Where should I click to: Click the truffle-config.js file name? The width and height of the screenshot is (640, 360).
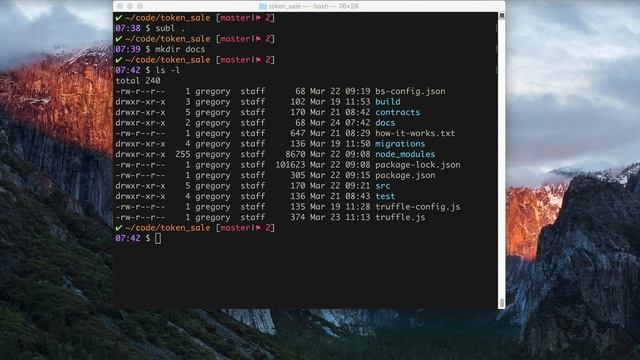coord(418,207)
